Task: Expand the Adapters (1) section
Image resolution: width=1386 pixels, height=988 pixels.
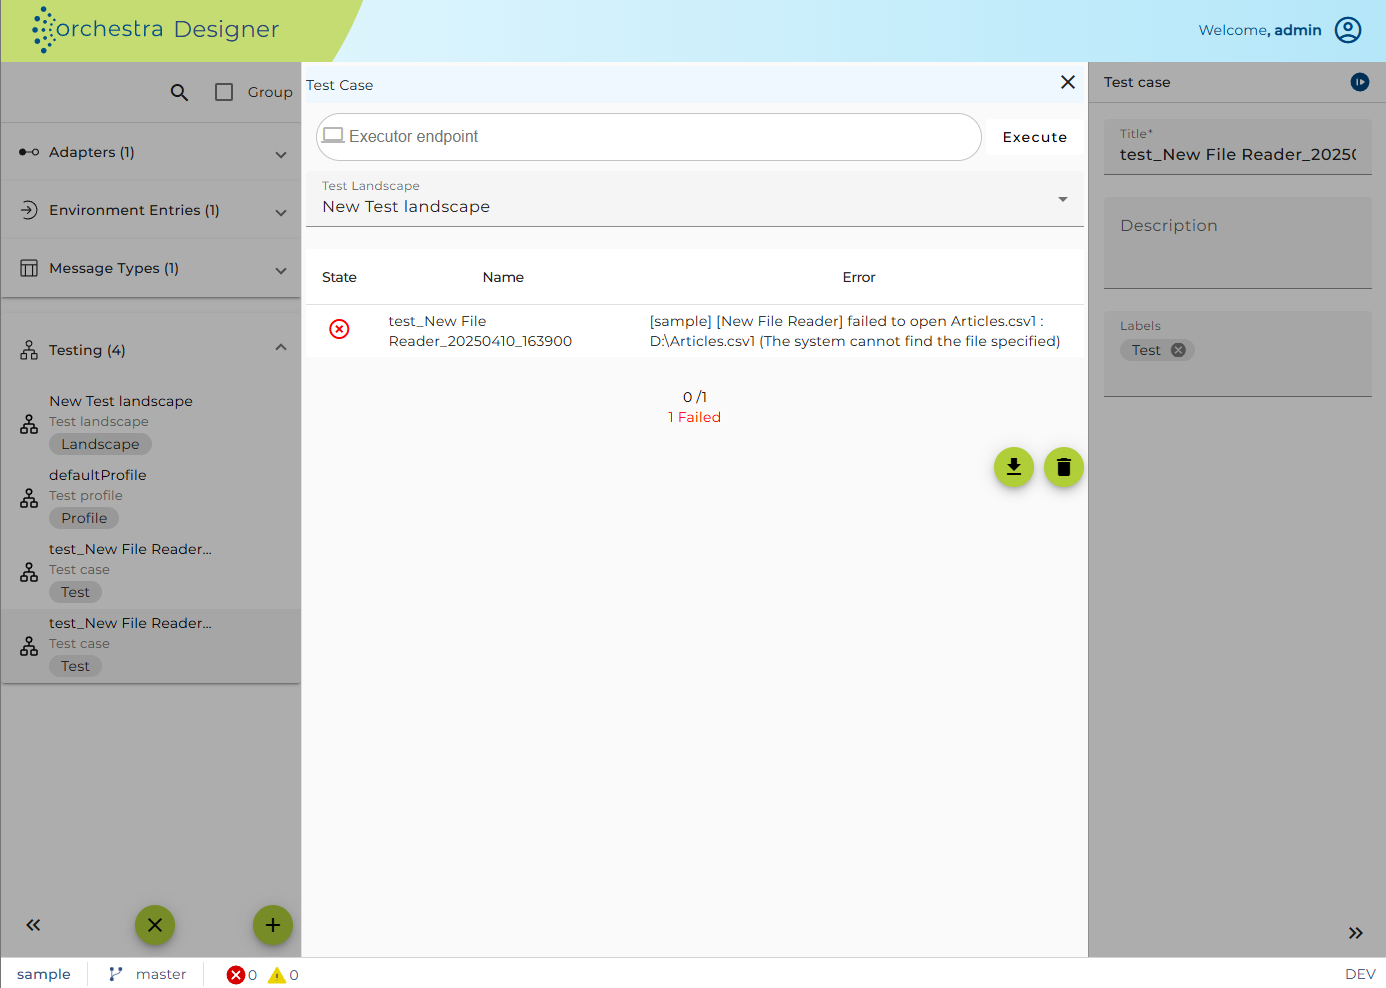Action: point(151,152)
